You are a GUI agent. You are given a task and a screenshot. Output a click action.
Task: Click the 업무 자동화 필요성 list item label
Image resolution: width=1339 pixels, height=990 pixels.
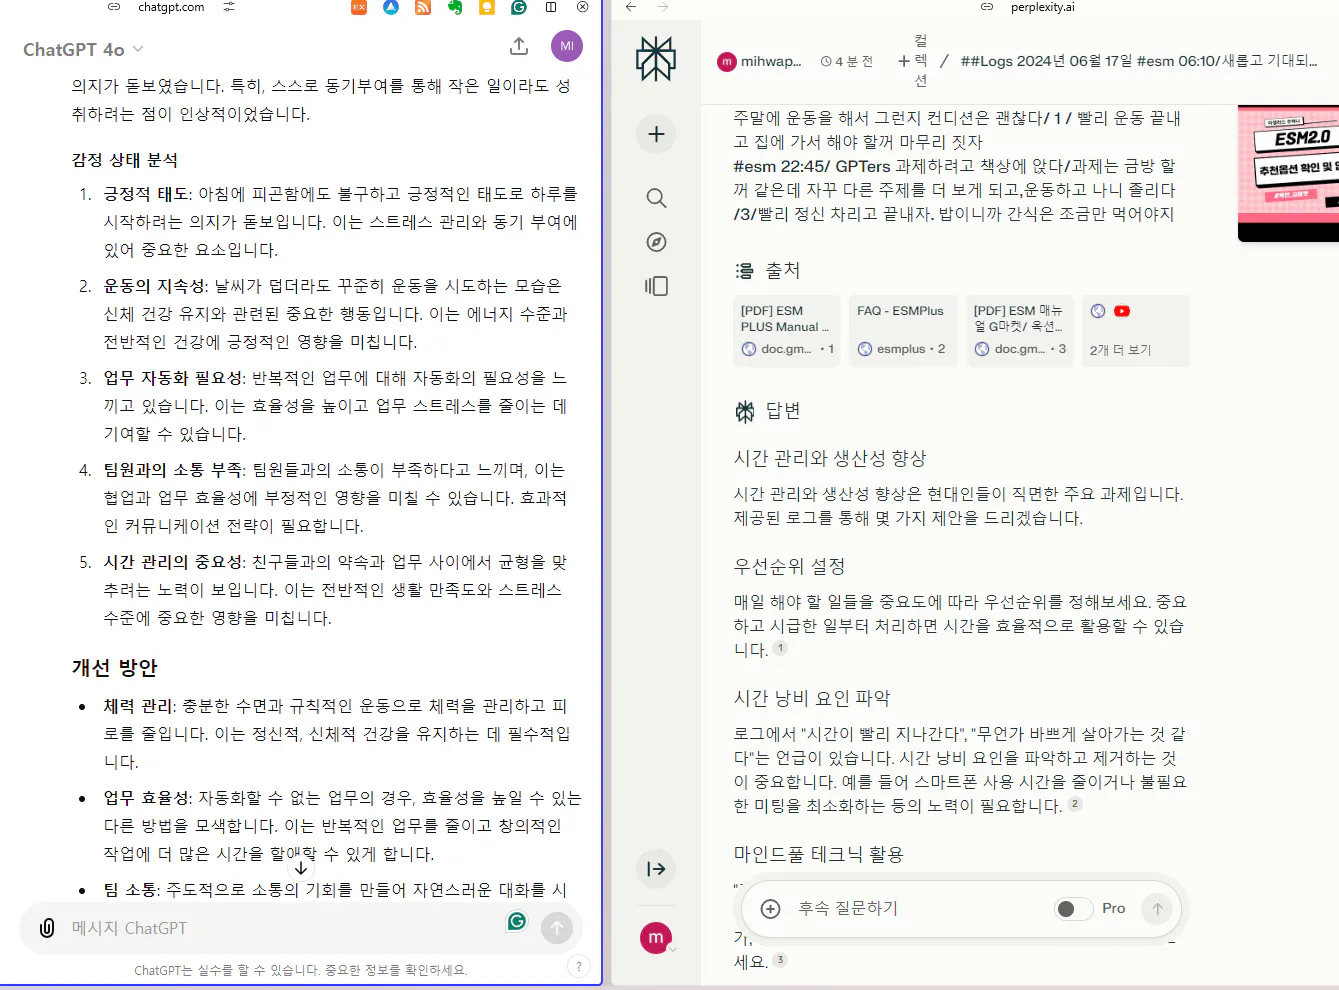click(x=173, y=378)
